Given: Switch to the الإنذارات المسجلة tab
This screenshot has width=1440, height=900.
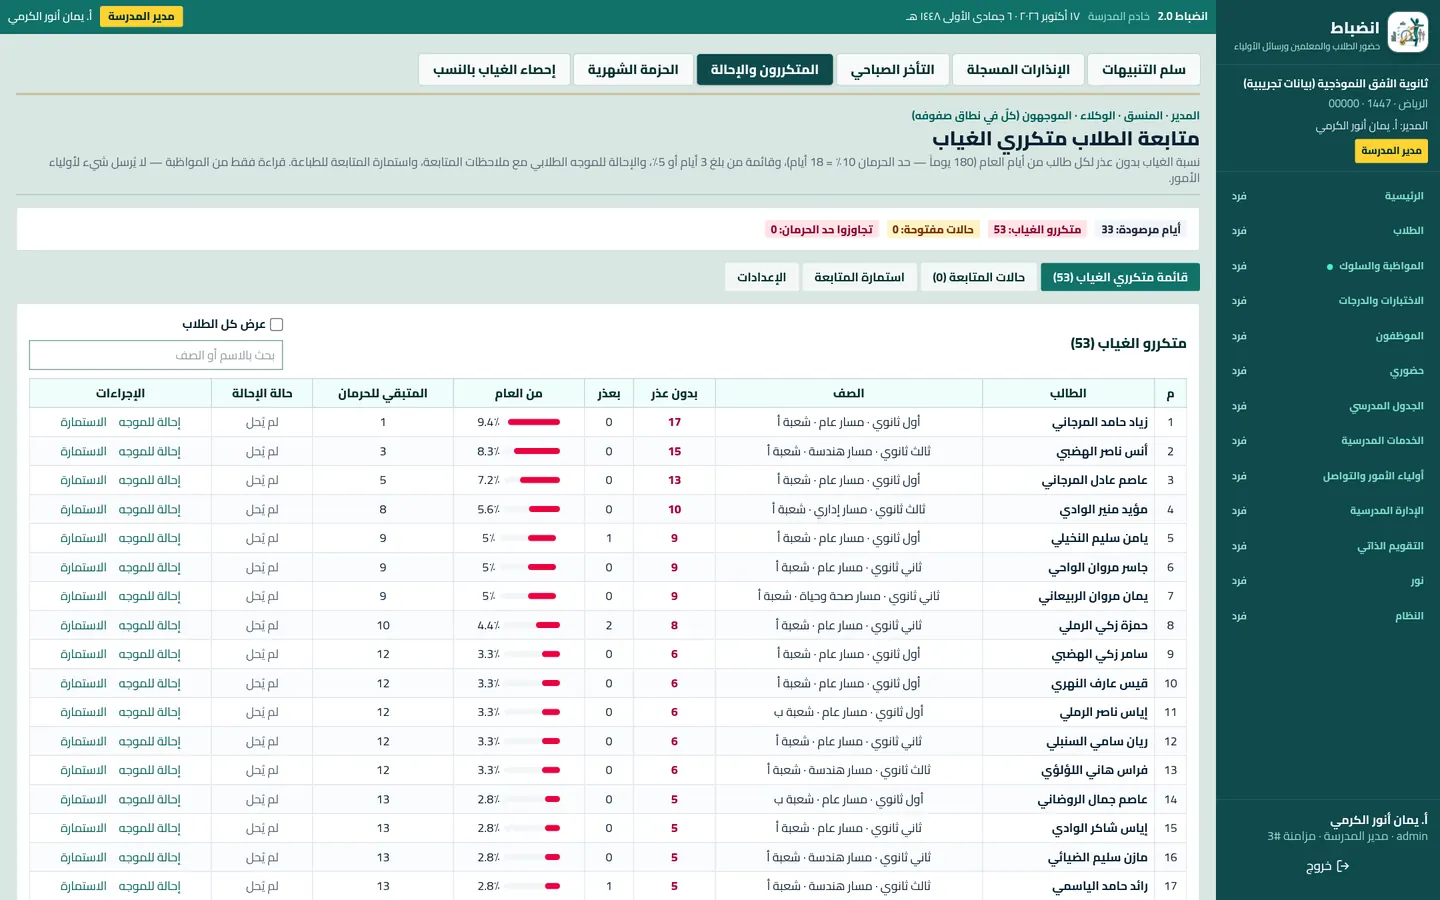Looking at the screenshot, I should [1018, 70].
